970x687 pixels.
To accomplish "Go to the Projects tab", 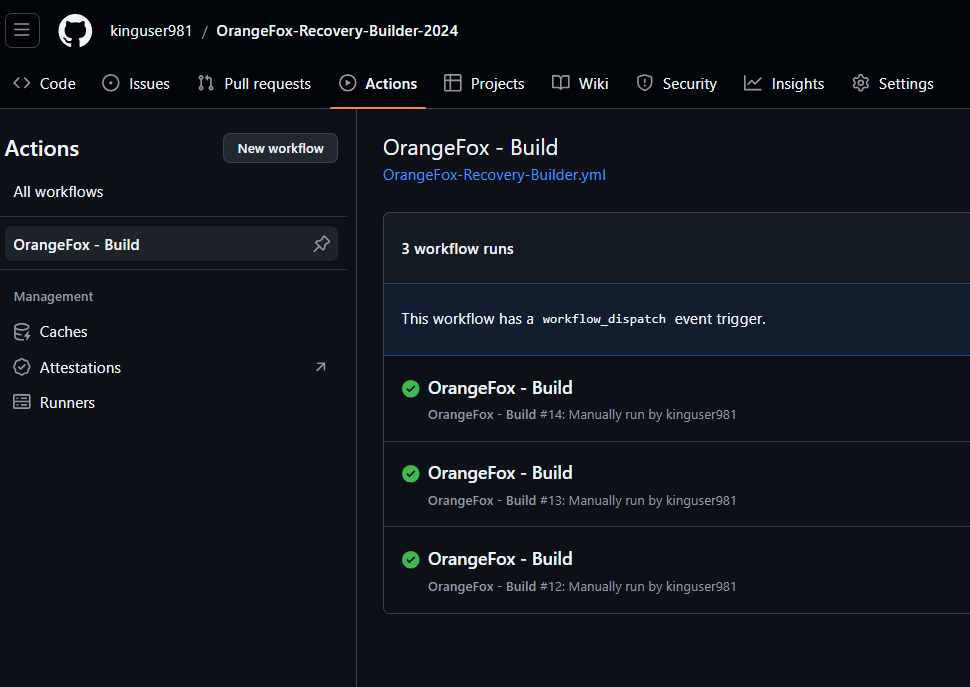I will pos(484,83).
